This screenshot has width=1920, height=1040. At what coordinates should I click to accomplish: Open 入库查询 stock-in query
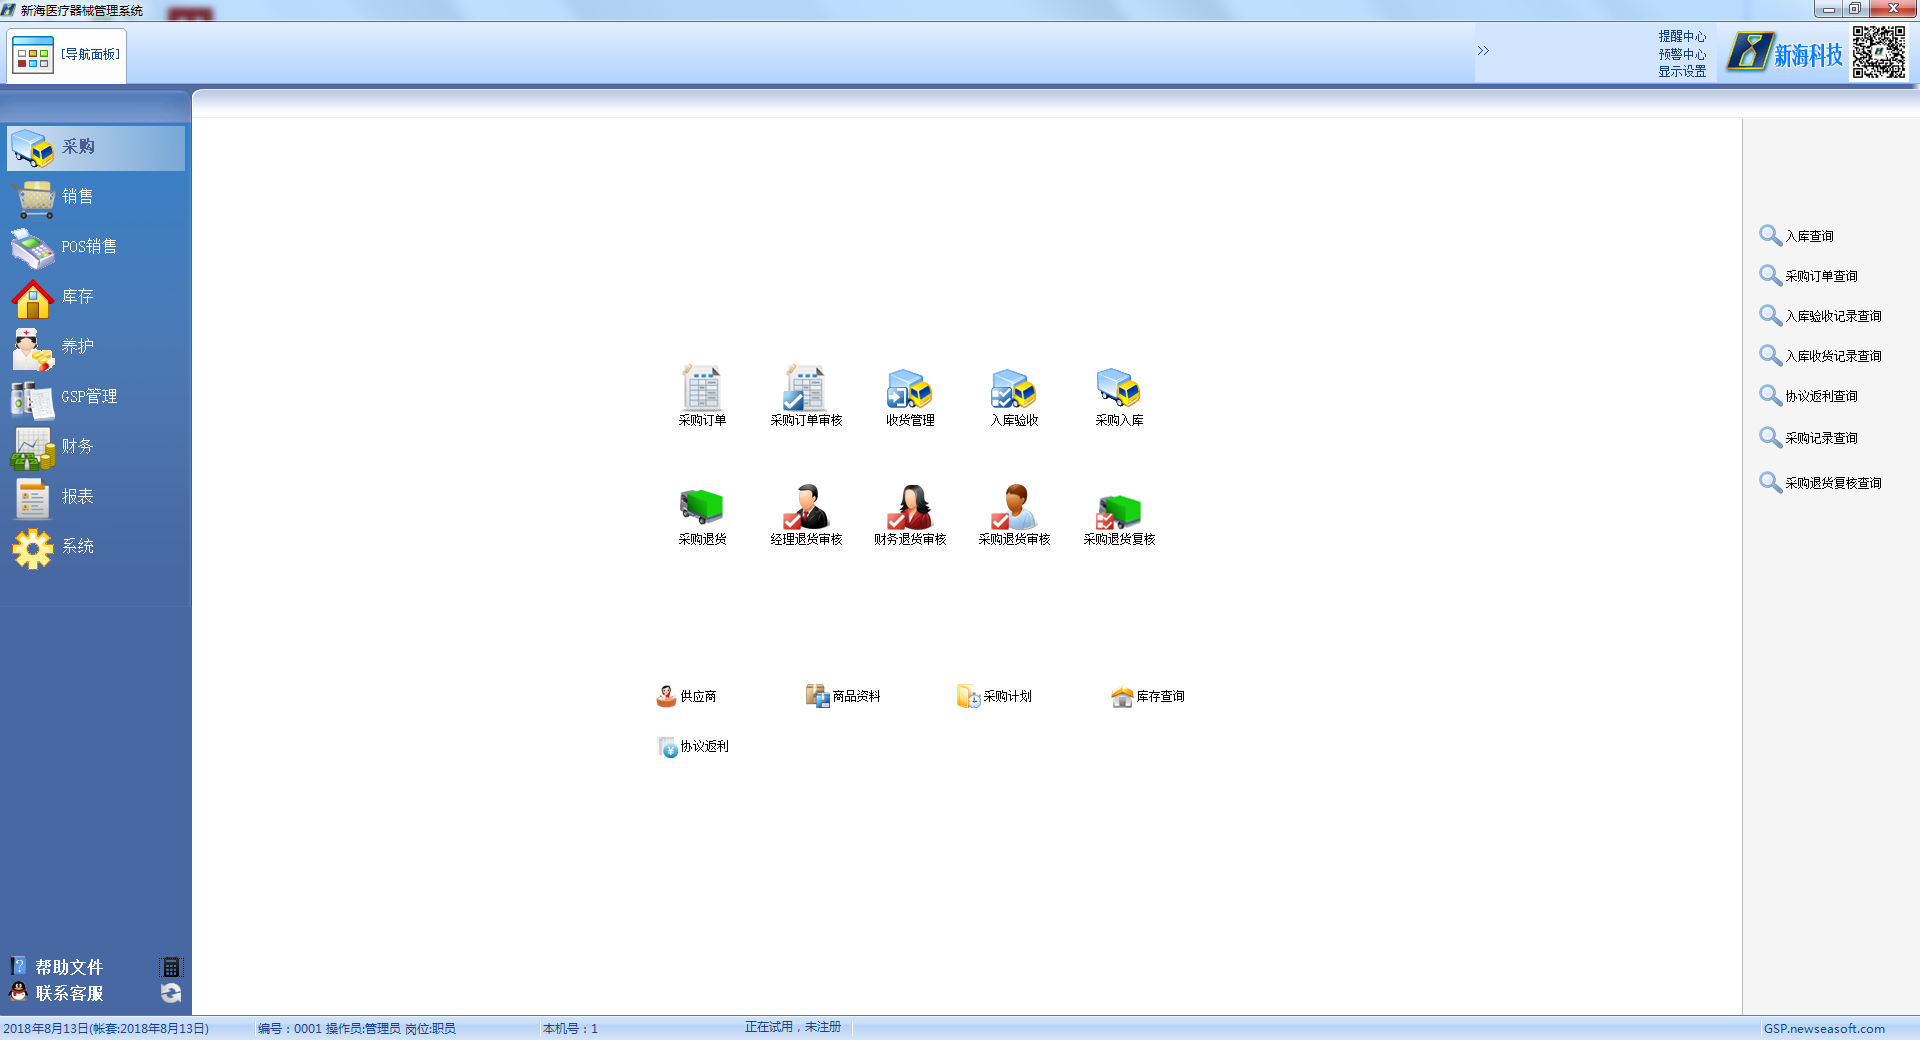tap(1797, 236)
